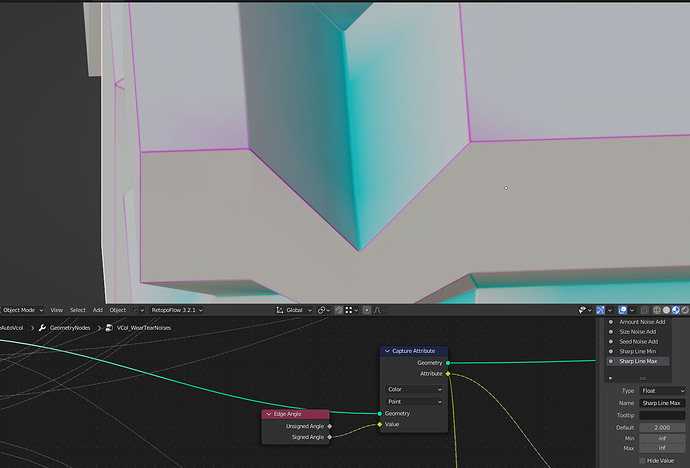690x468 pixels.
Task: Open the RetopoFlow 3.2.1 menu
Action: (x=176, y=310)
